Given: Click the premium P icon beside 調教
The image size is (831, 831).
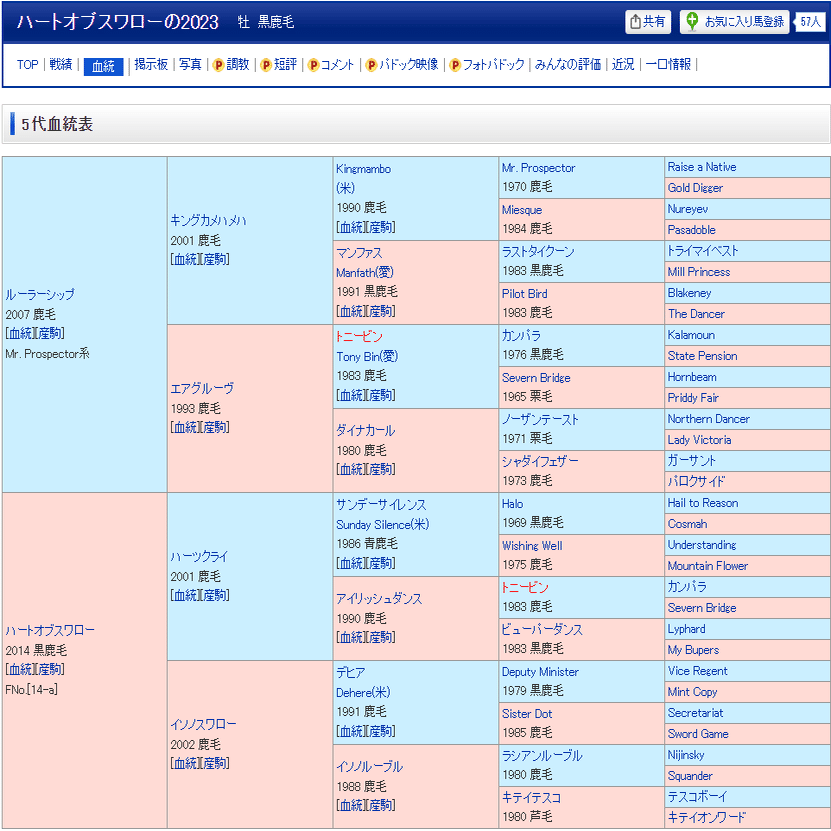Looking at the screenshot, I should [218, 65].
